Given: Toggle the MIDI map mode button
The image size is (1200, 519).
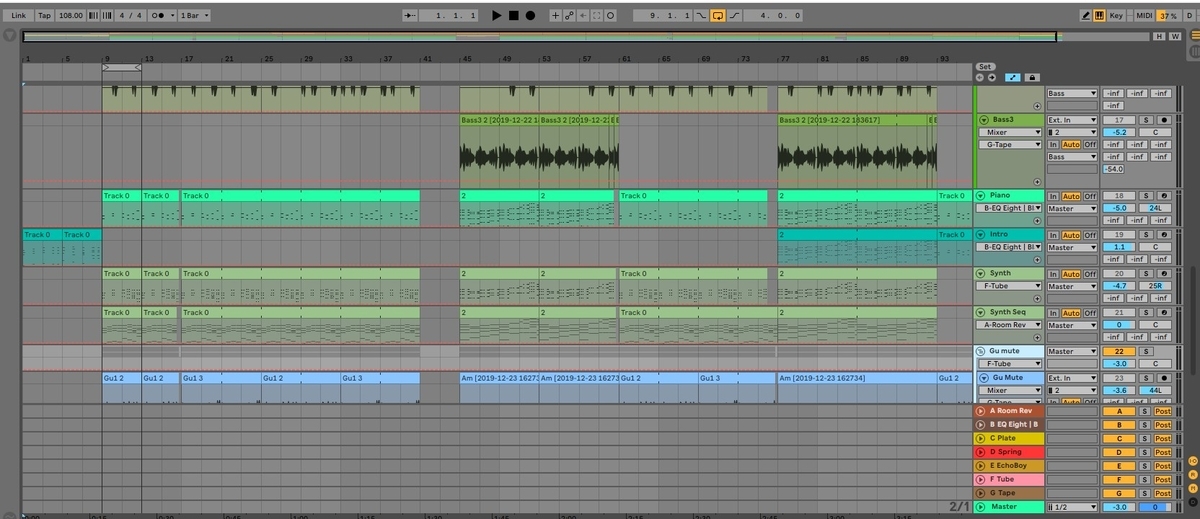Looking at the screenshot, I should pos(1144,16).
